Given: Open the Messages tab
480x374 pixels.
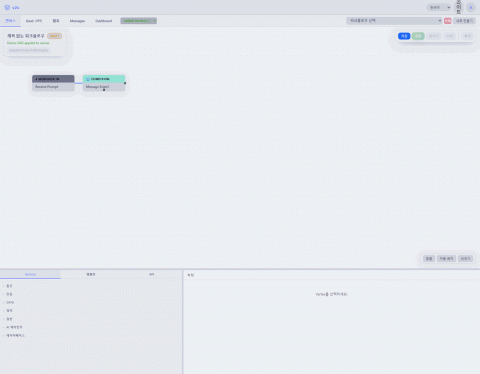Looking at the screenshot, I should [x=77, y=21].
